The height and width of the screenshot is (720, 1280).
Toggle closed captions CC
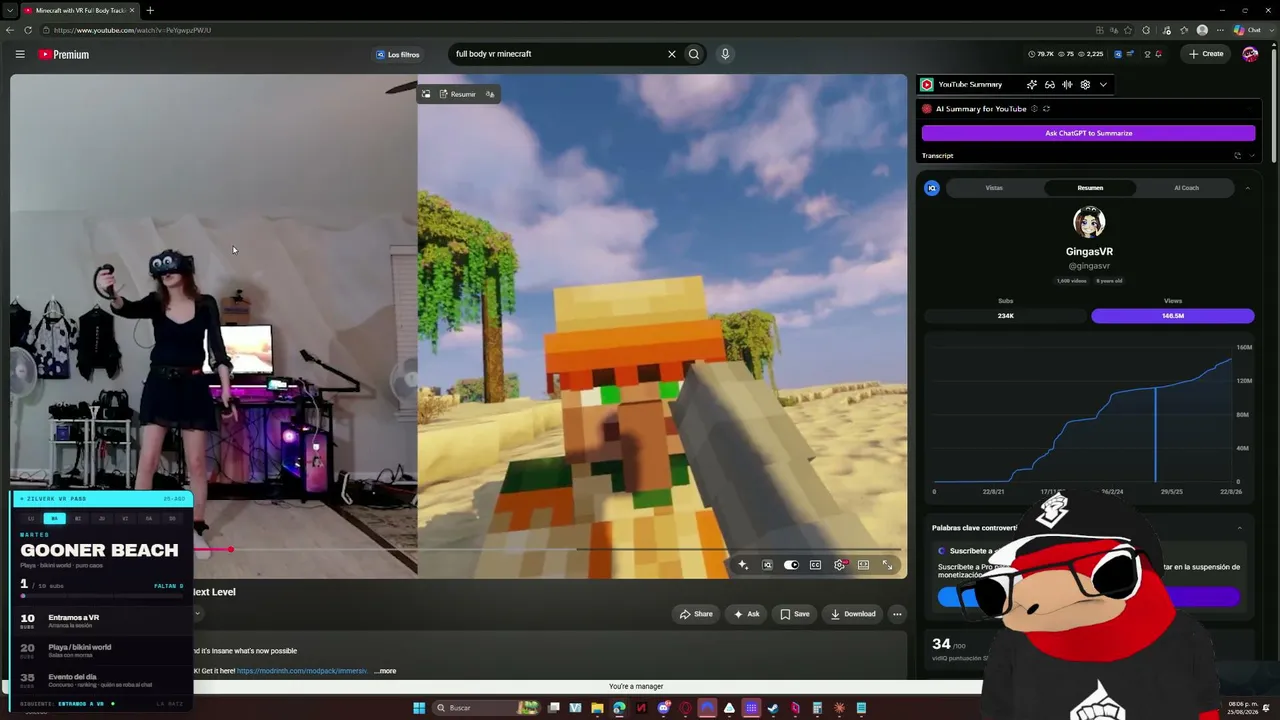coord(815,565)
